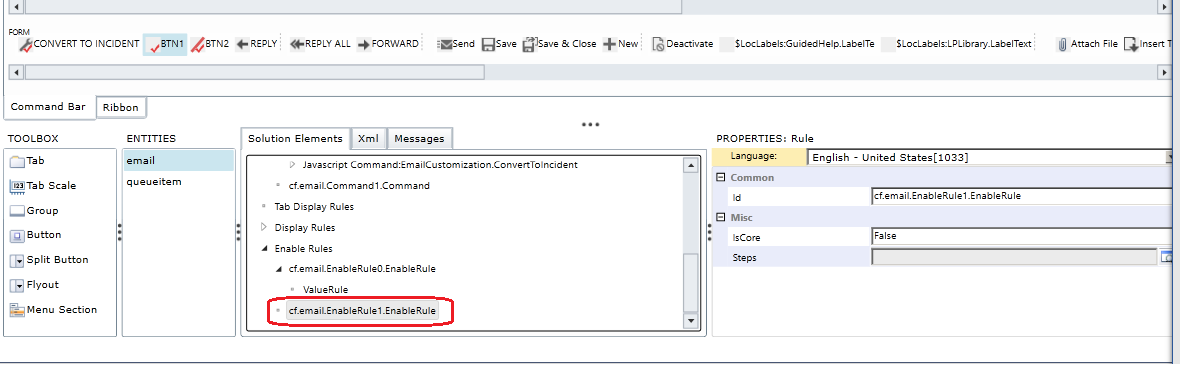Image resolution: width=1180 pixels, height=367 pixels.
Task: Select $LocLabels:LPLibrary.LabelText button
Action: tap(957, 44)
